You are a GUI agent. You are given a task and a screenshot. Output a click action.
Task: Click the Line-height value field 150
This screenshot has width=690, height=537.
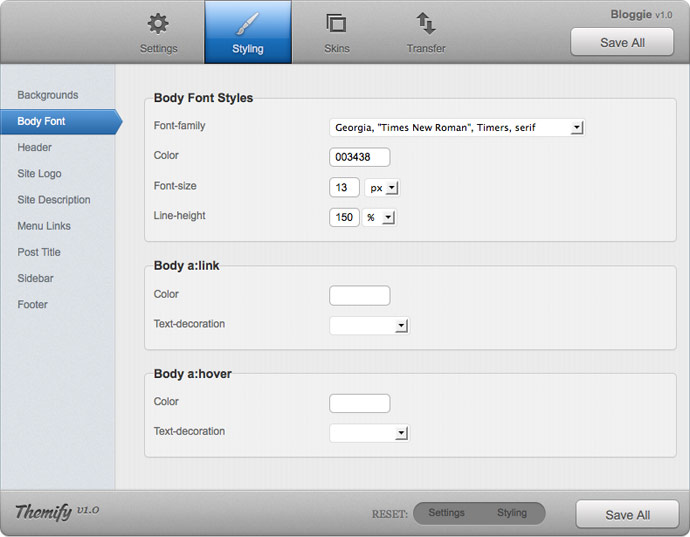(x=344, y=217)
